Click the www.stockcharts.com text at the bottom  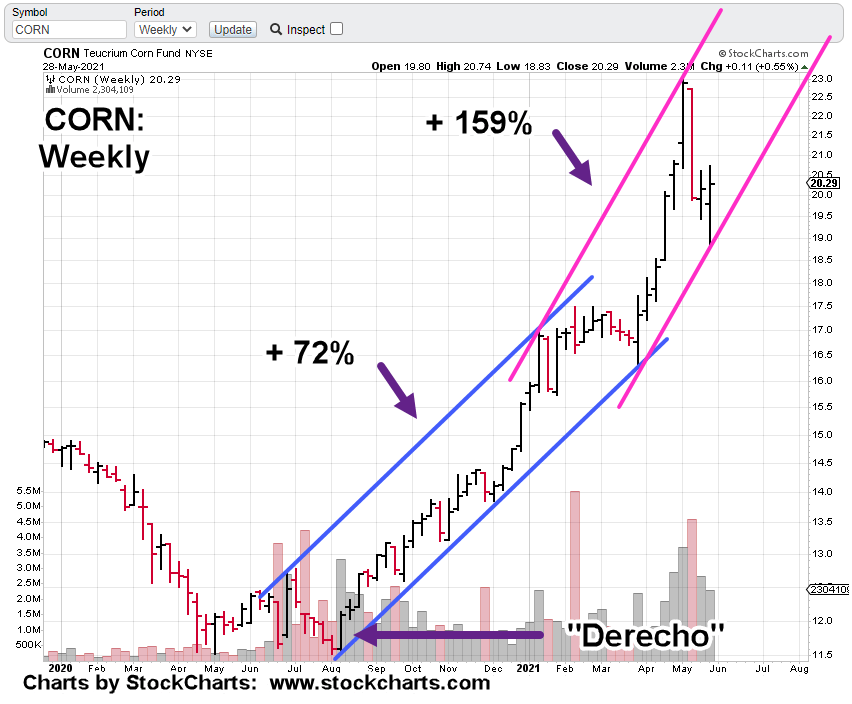(x=380, y=684)
